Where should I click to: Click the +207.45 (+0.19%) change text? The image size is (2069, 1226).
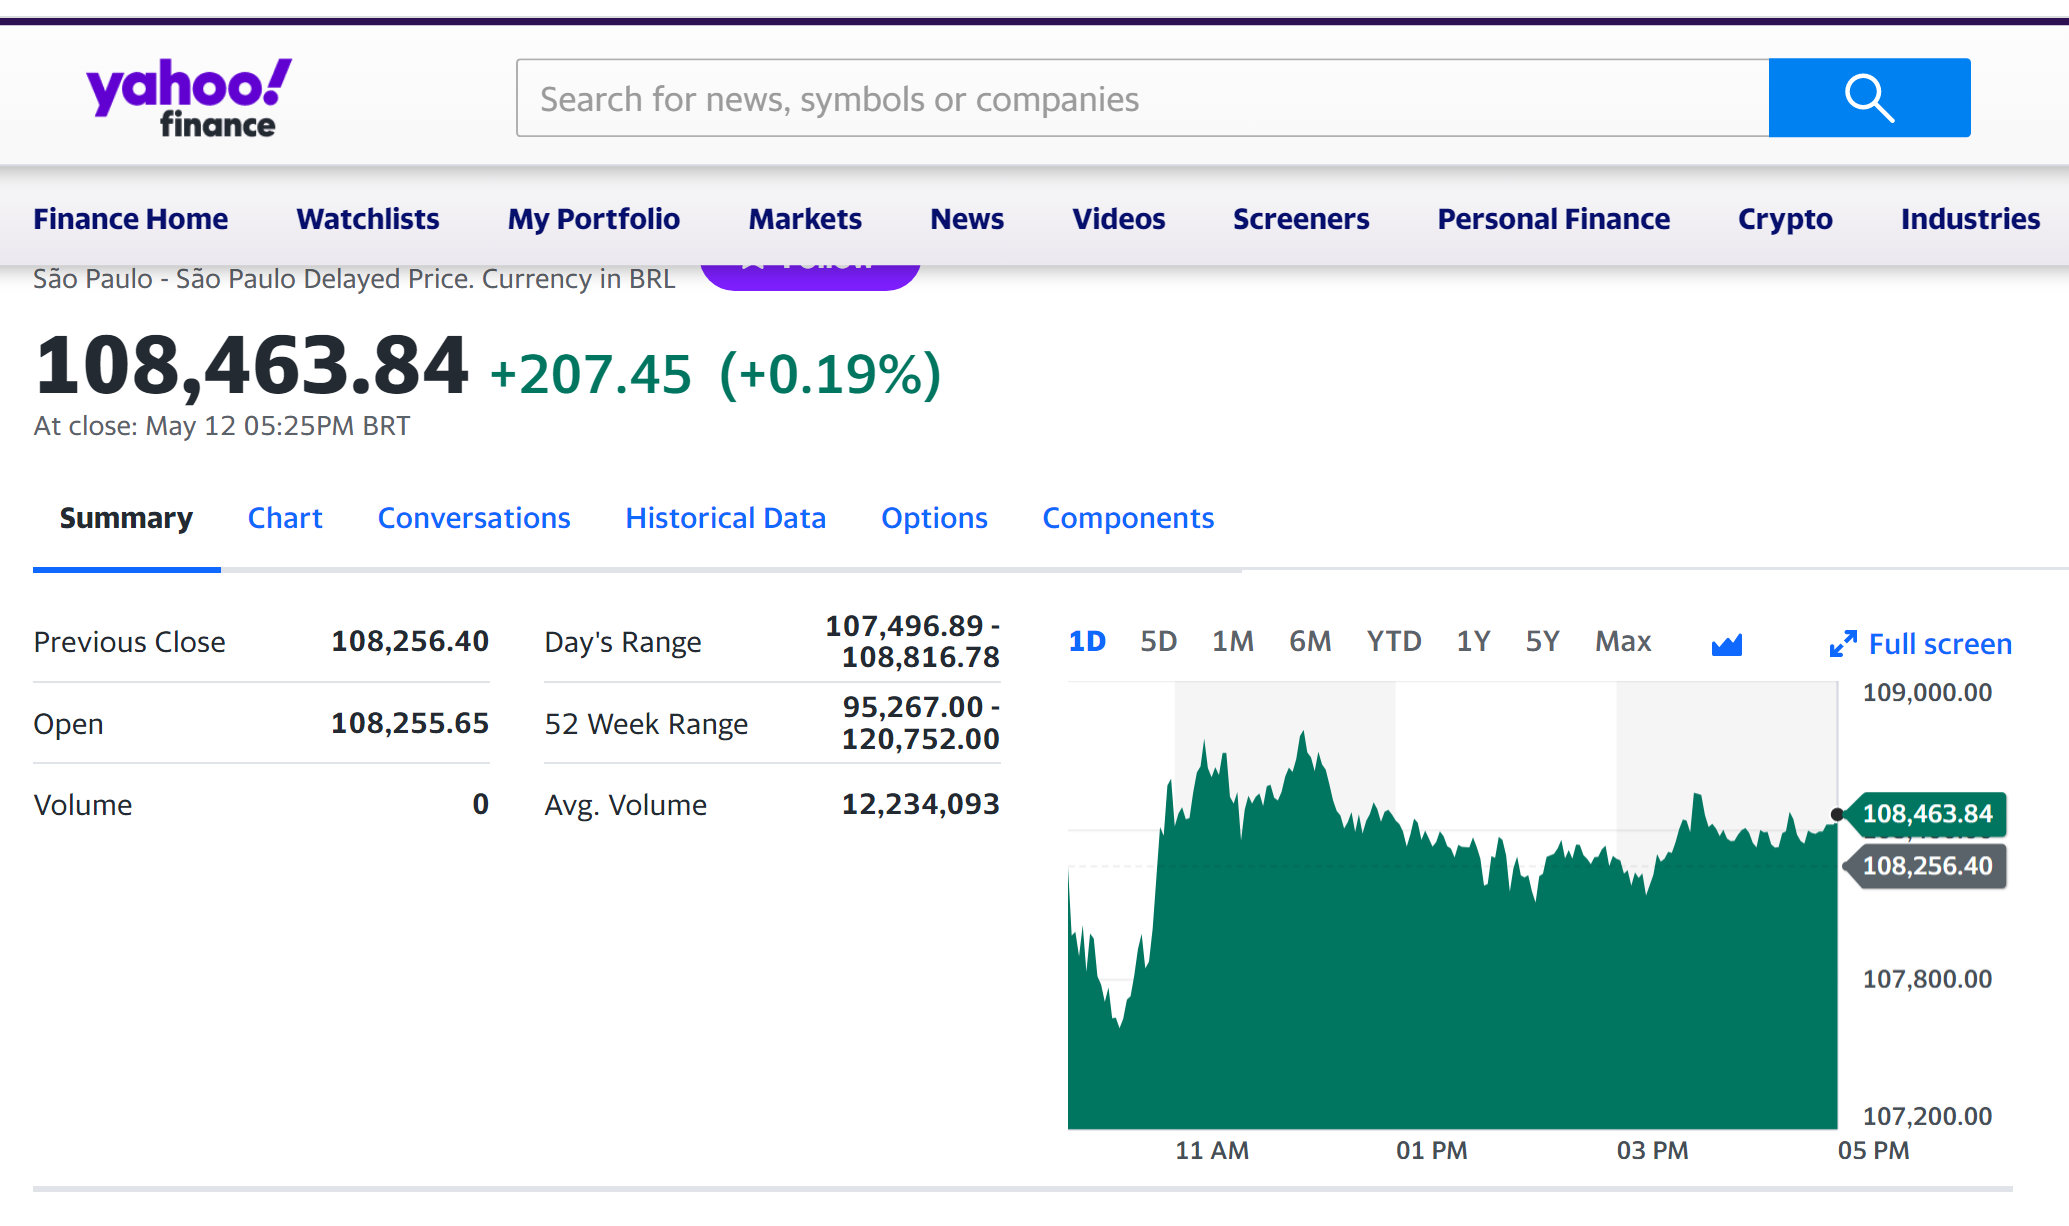click(x=715, y=374)
